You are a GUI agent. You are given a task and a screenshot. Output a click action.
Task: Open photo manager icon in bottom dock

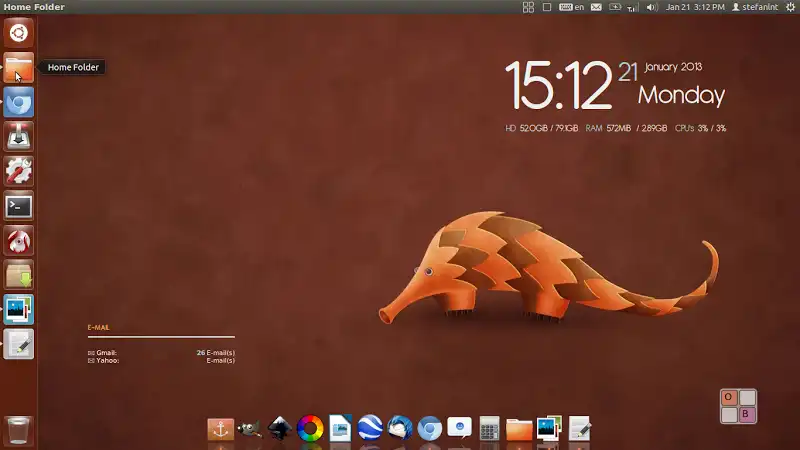tap(549, 428)
